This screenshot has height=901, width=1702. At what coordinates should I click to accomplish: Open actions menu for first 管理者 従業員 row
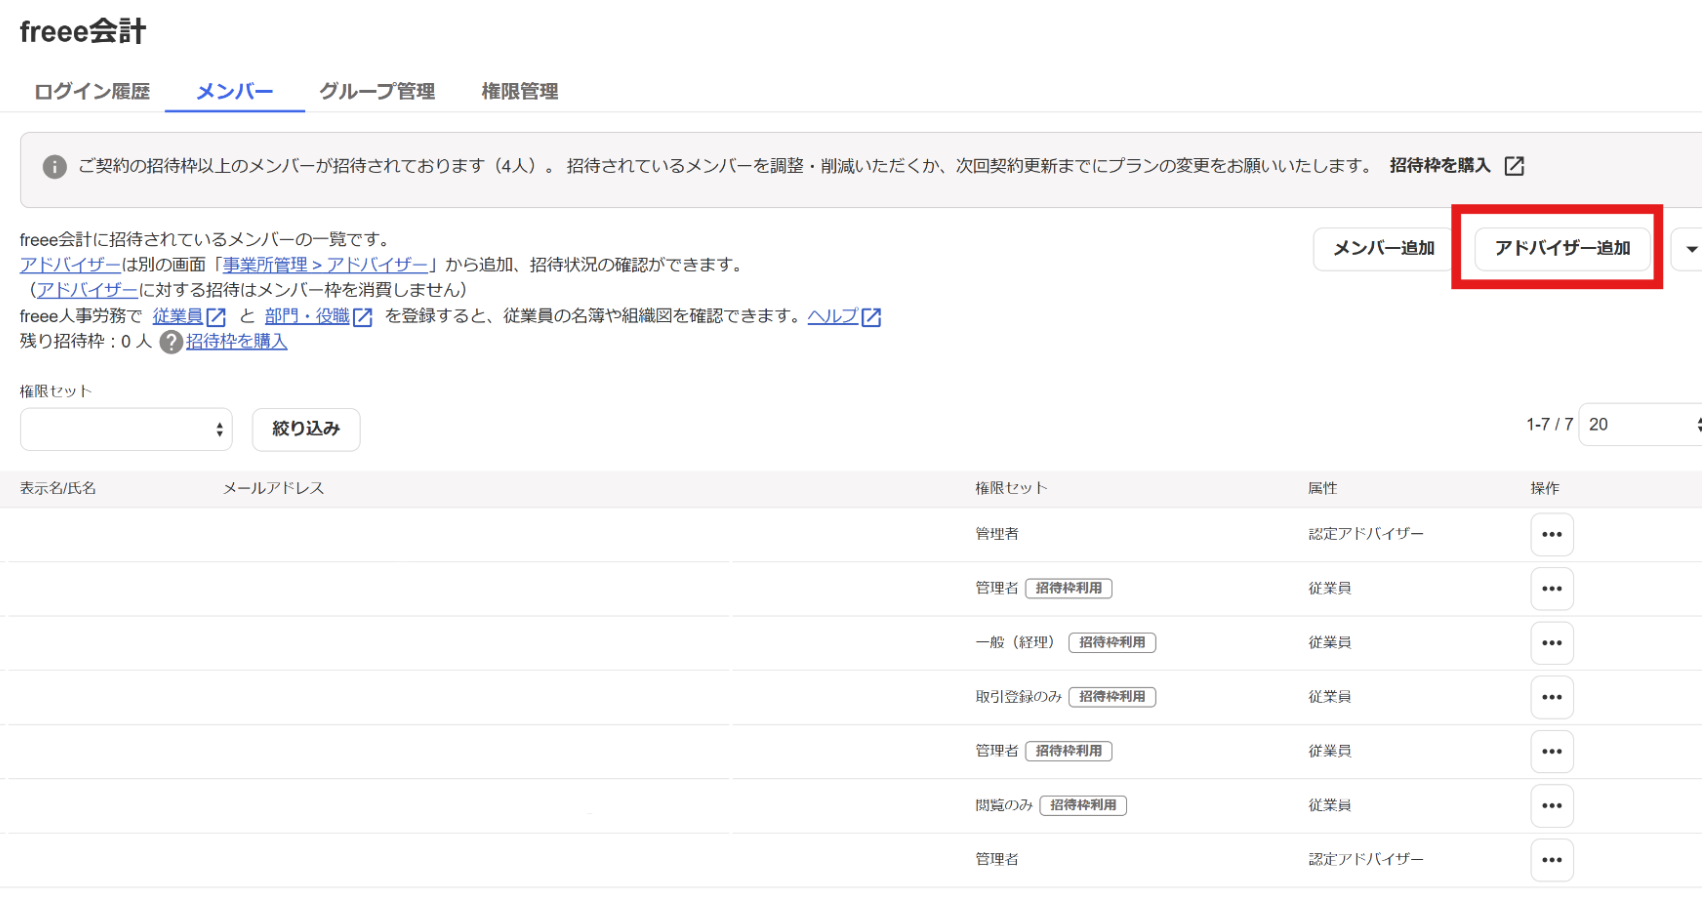(x=1552, y=588)
